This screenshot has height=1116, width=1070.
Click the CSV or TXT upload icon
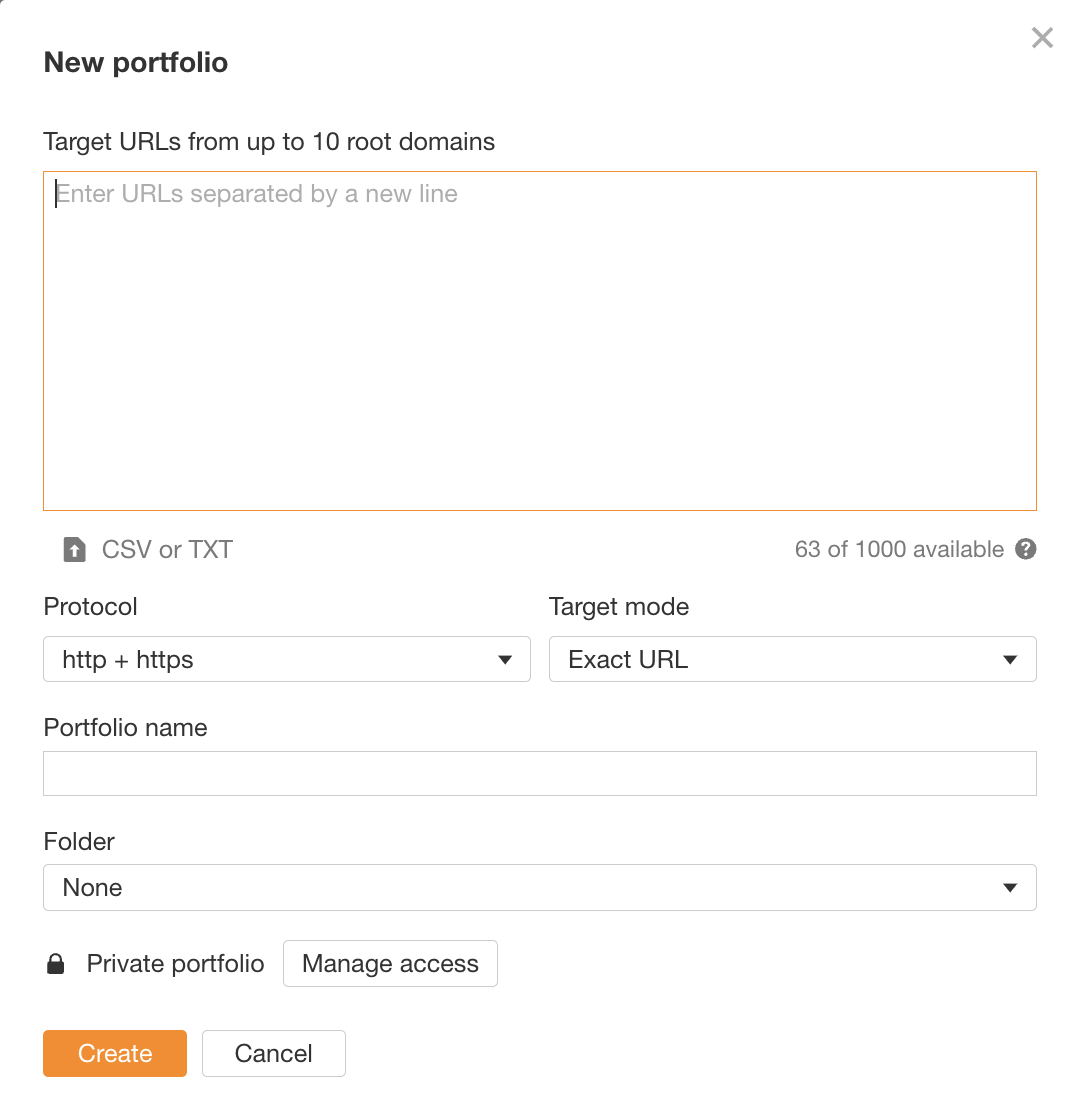coord(74,549)
